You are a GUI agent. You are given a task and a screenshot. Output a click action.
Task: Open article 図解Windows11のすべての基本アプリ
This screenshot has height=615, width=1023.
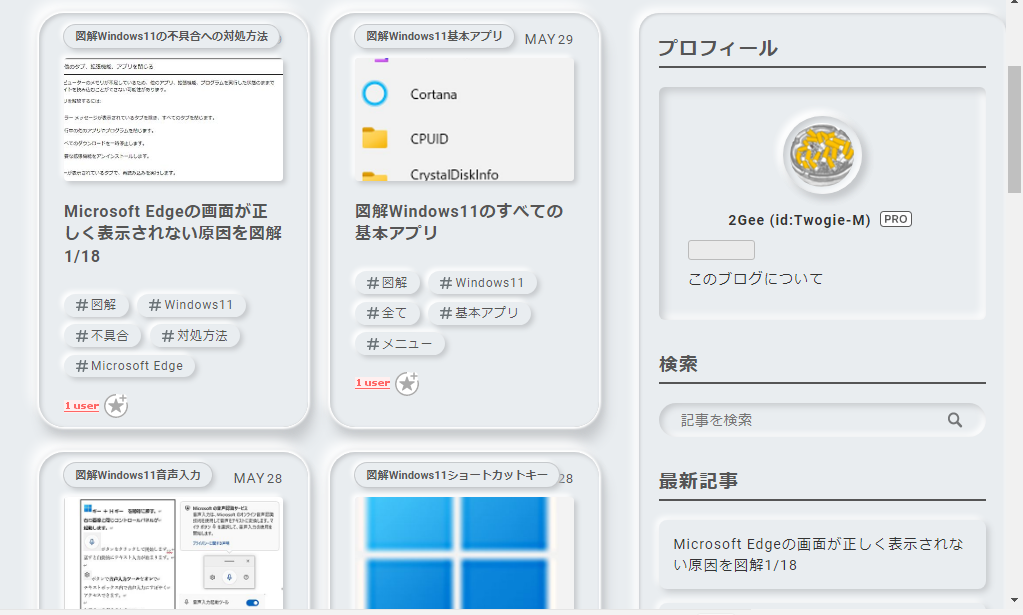pos(459,222)
